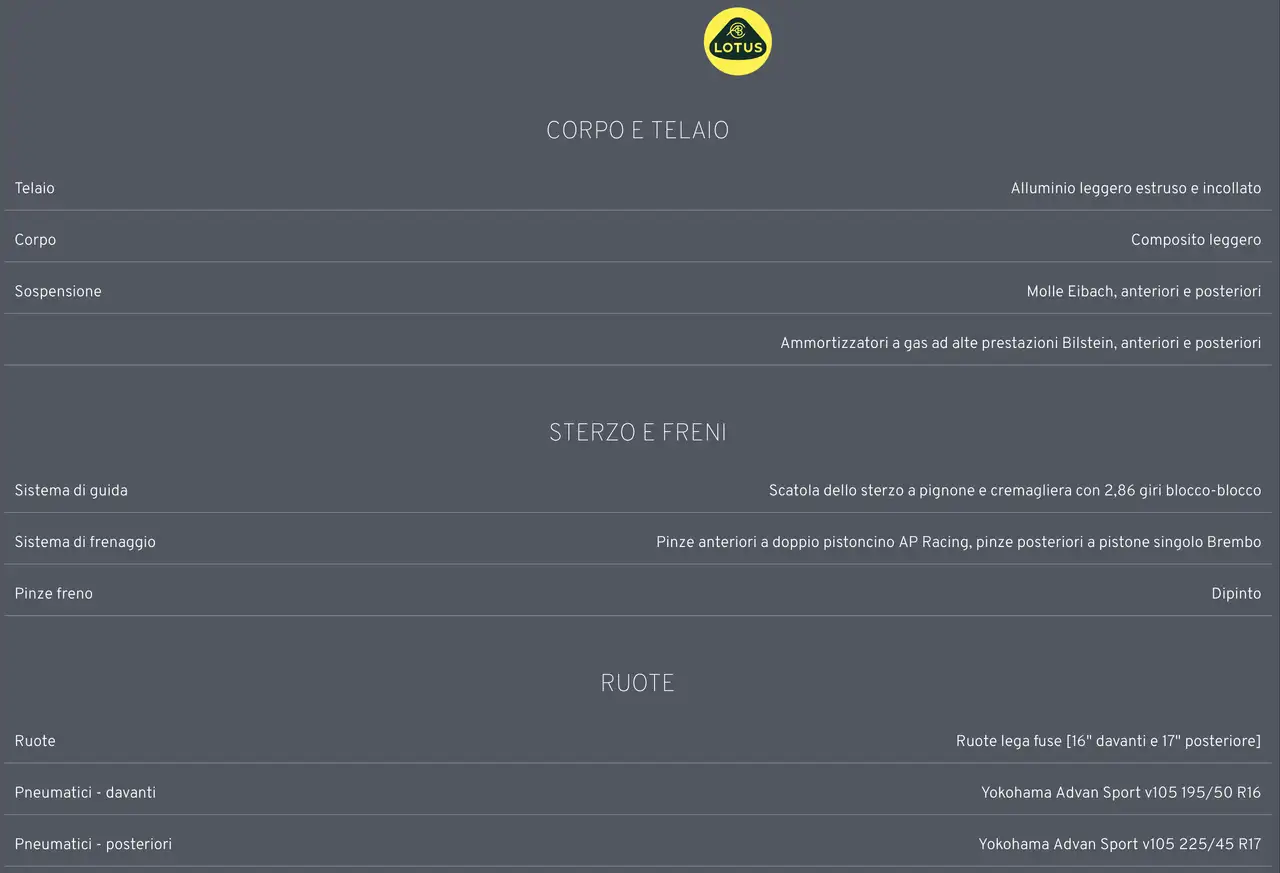Select the STERZO E FRENI section heading

638,433
